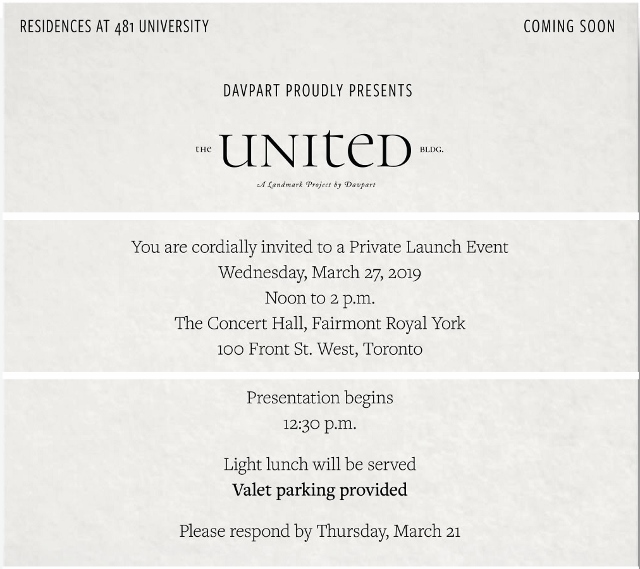Click the 'Presentation begins' text

320,398
